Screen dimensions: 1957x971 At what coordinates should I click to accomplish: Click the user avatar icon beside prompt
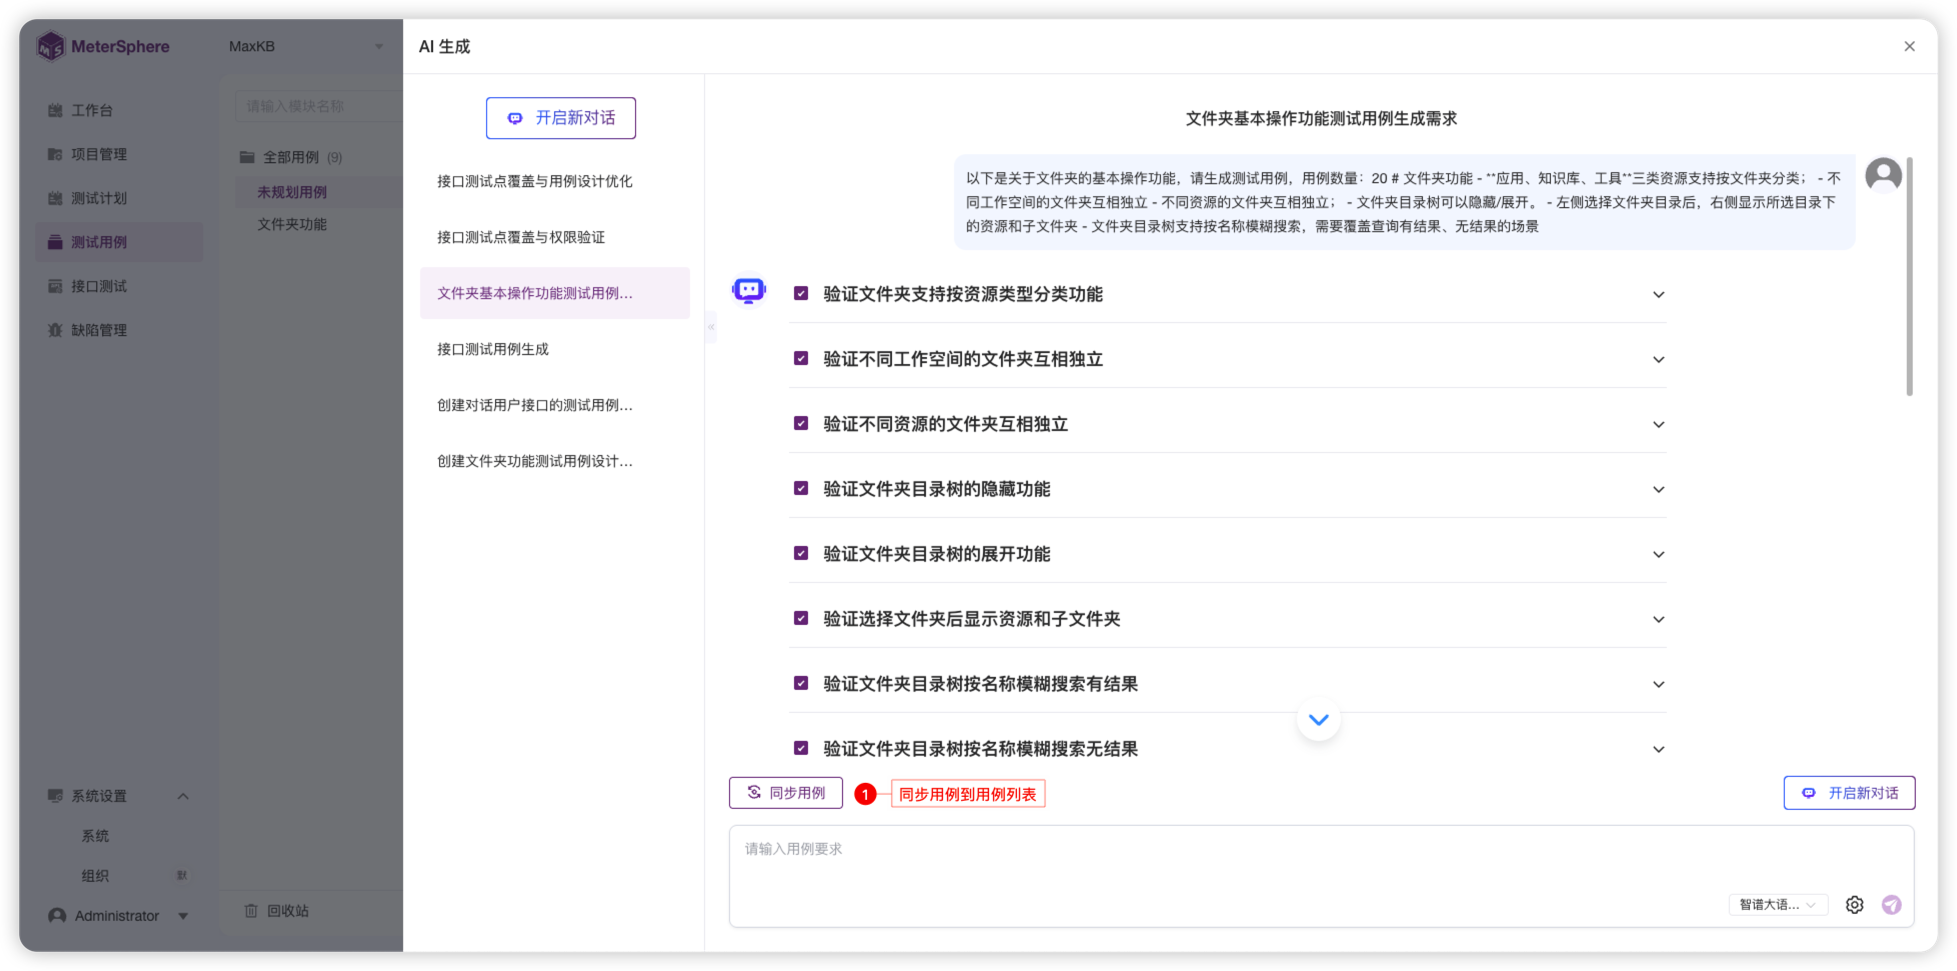1883,175
